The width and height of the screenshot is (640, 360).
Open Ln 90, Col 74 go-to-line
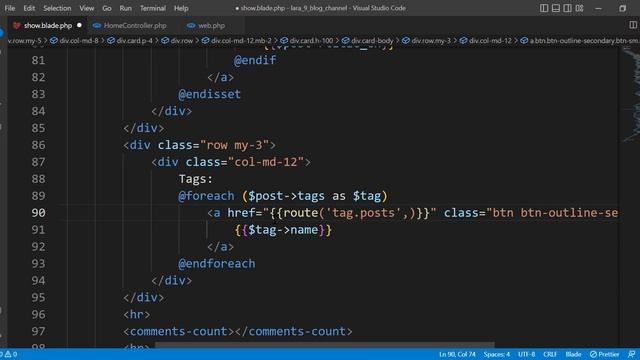[457, 354]
